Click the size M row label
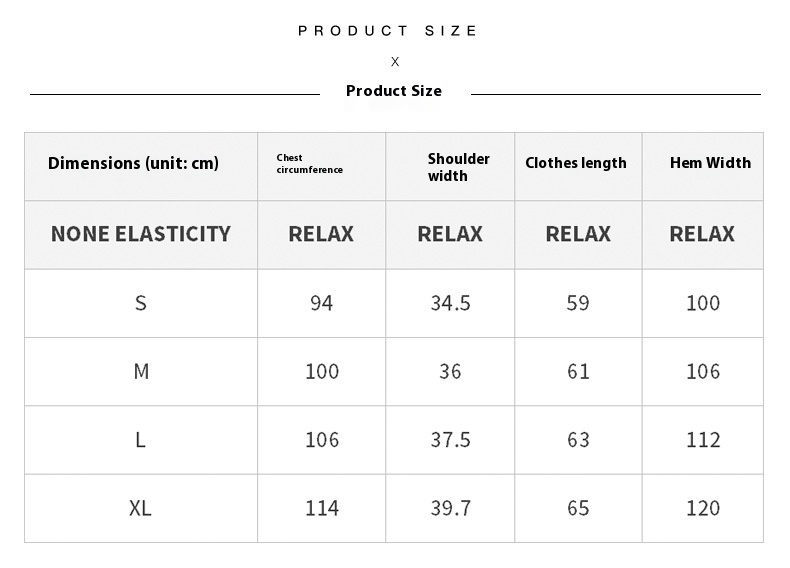This screenshot has height=568, width=790. click(x=141, y=371)
